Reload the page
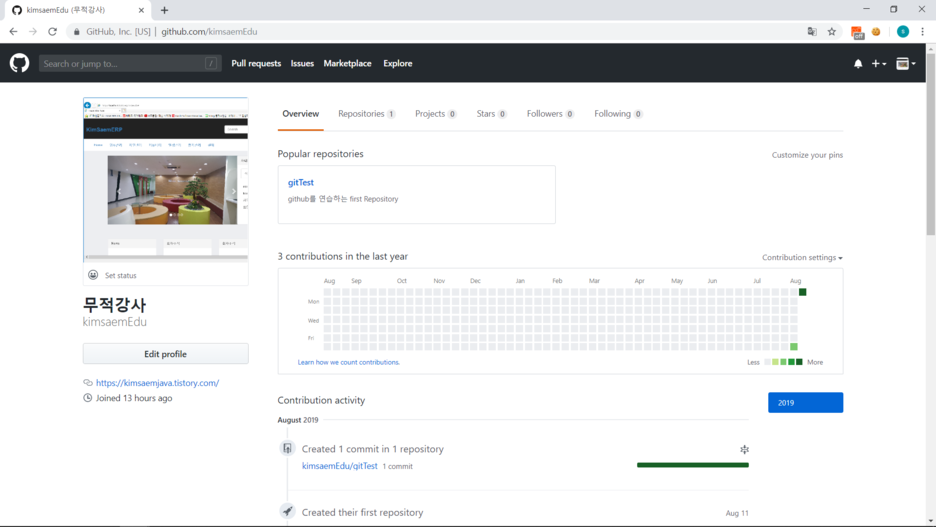The height and width of the screenshot is (527, 936). point(53,32)
